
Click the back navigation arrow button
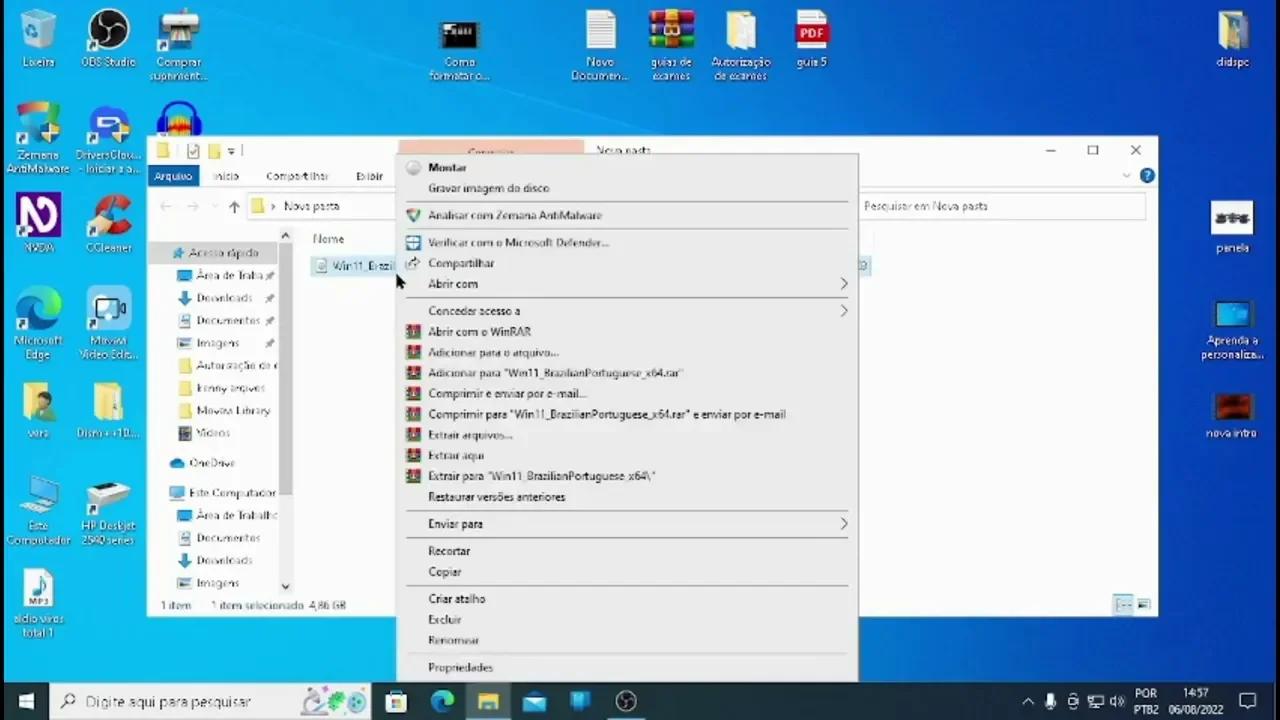(166, 206)
